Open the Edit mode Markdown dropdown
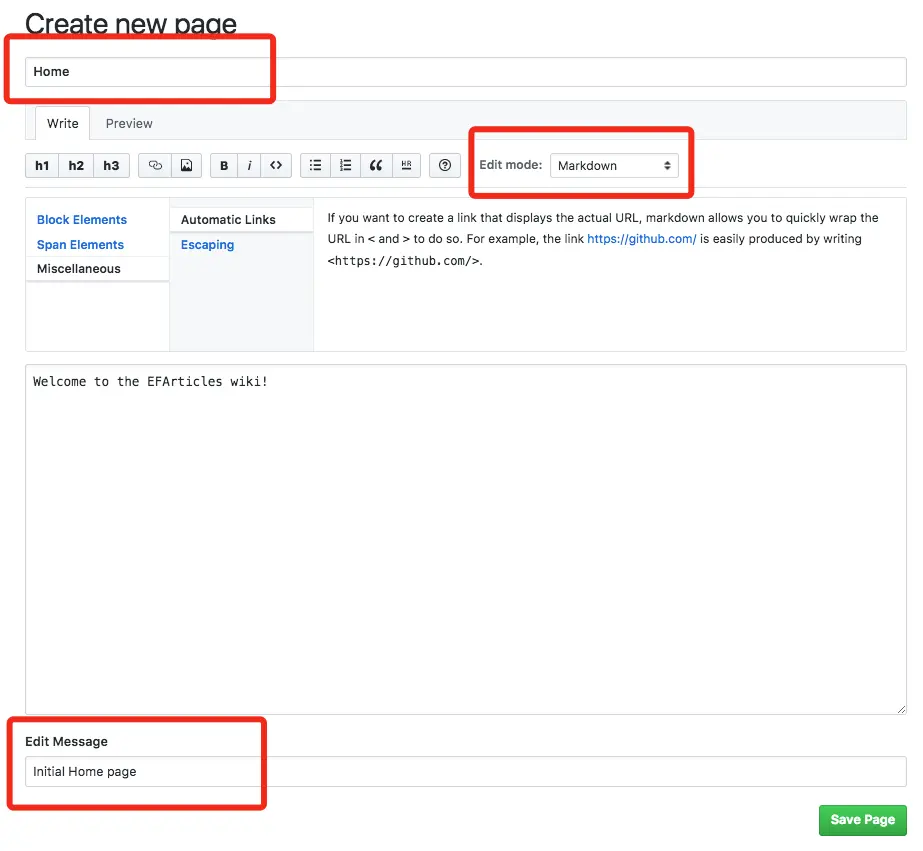The height and width of the screenshot is (851, 923). (x=614, y=165)
